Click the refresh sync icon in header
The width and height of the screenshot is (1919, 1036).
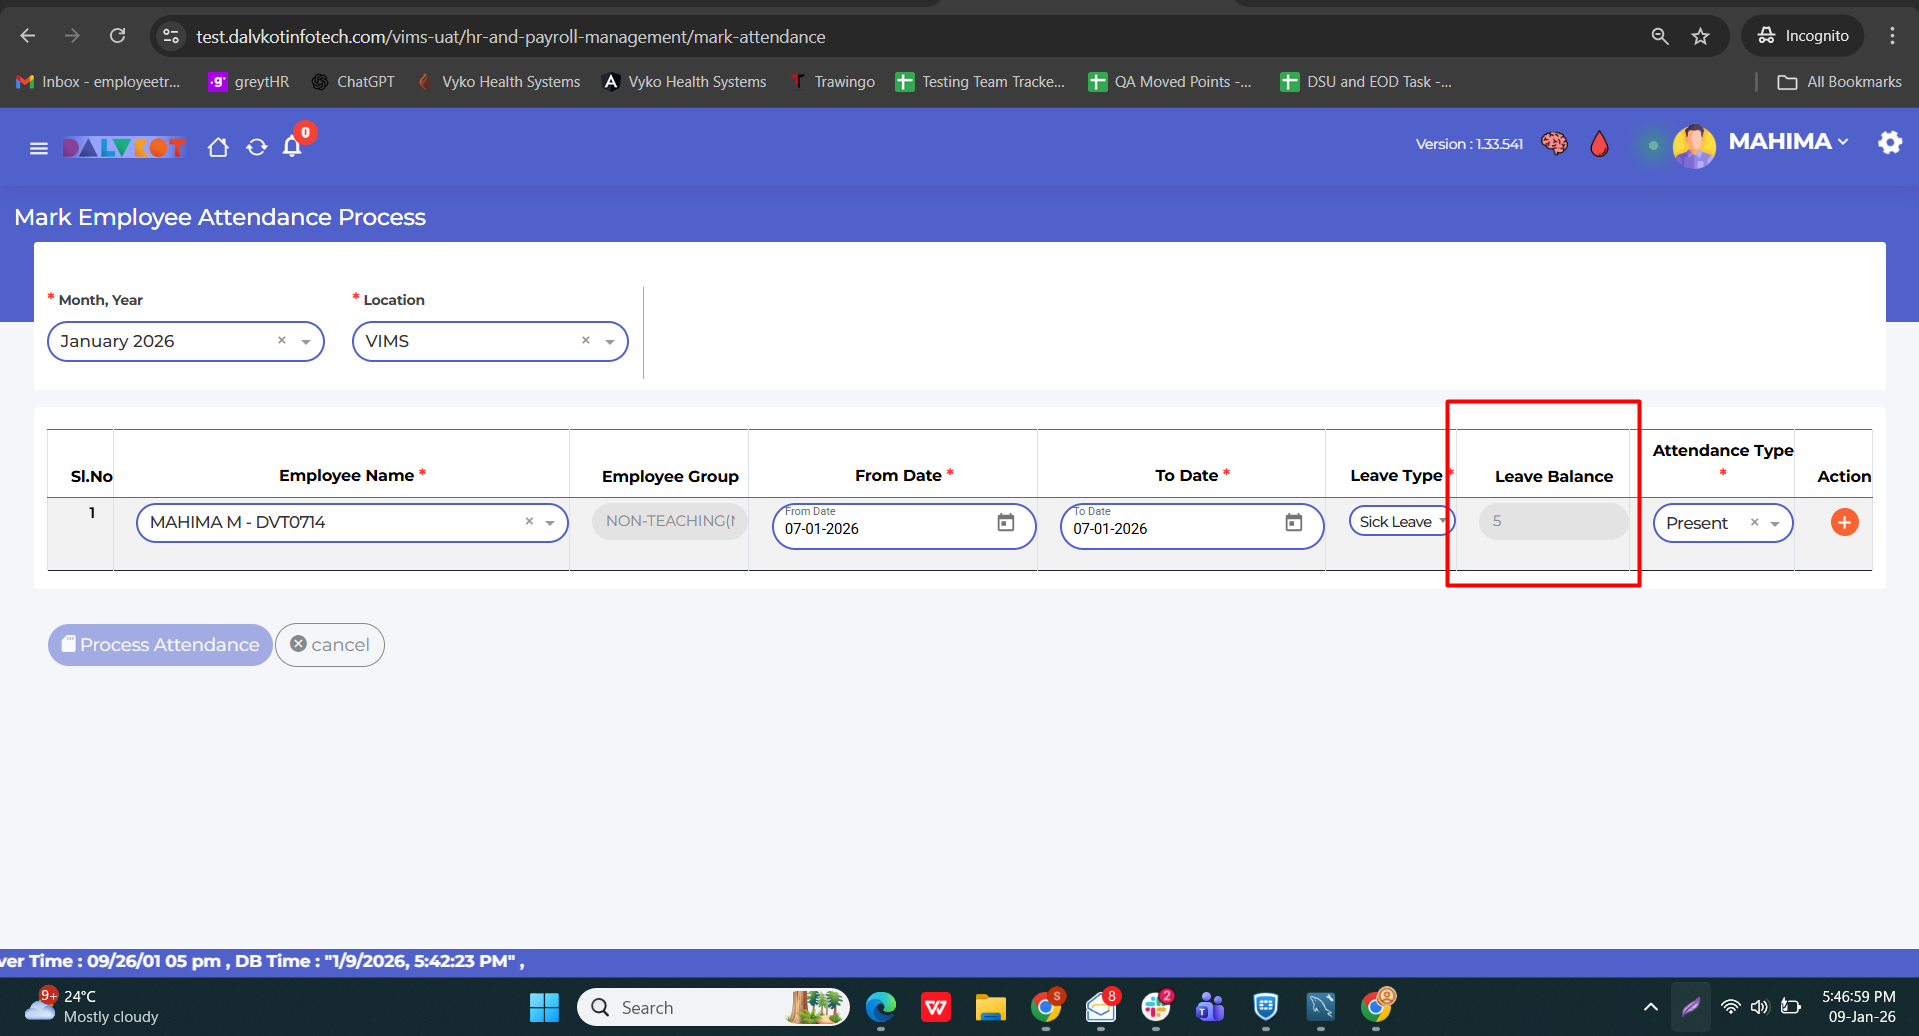(257, 148)
